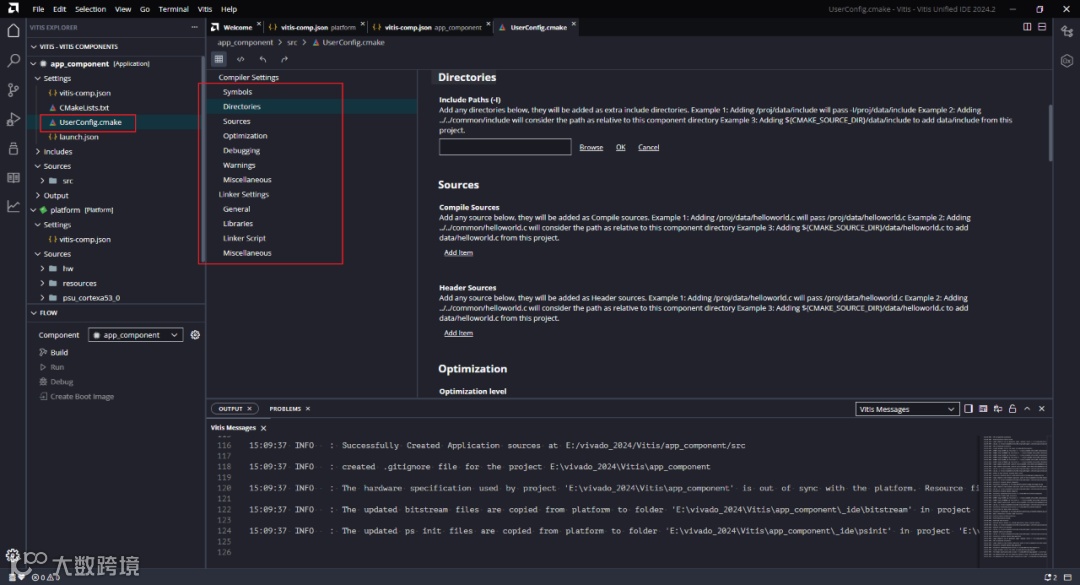Select Linker Script under Linker Settings
Image resolution: width=1080 pixels, height=585 pixels.
click(x=245, y=238)
